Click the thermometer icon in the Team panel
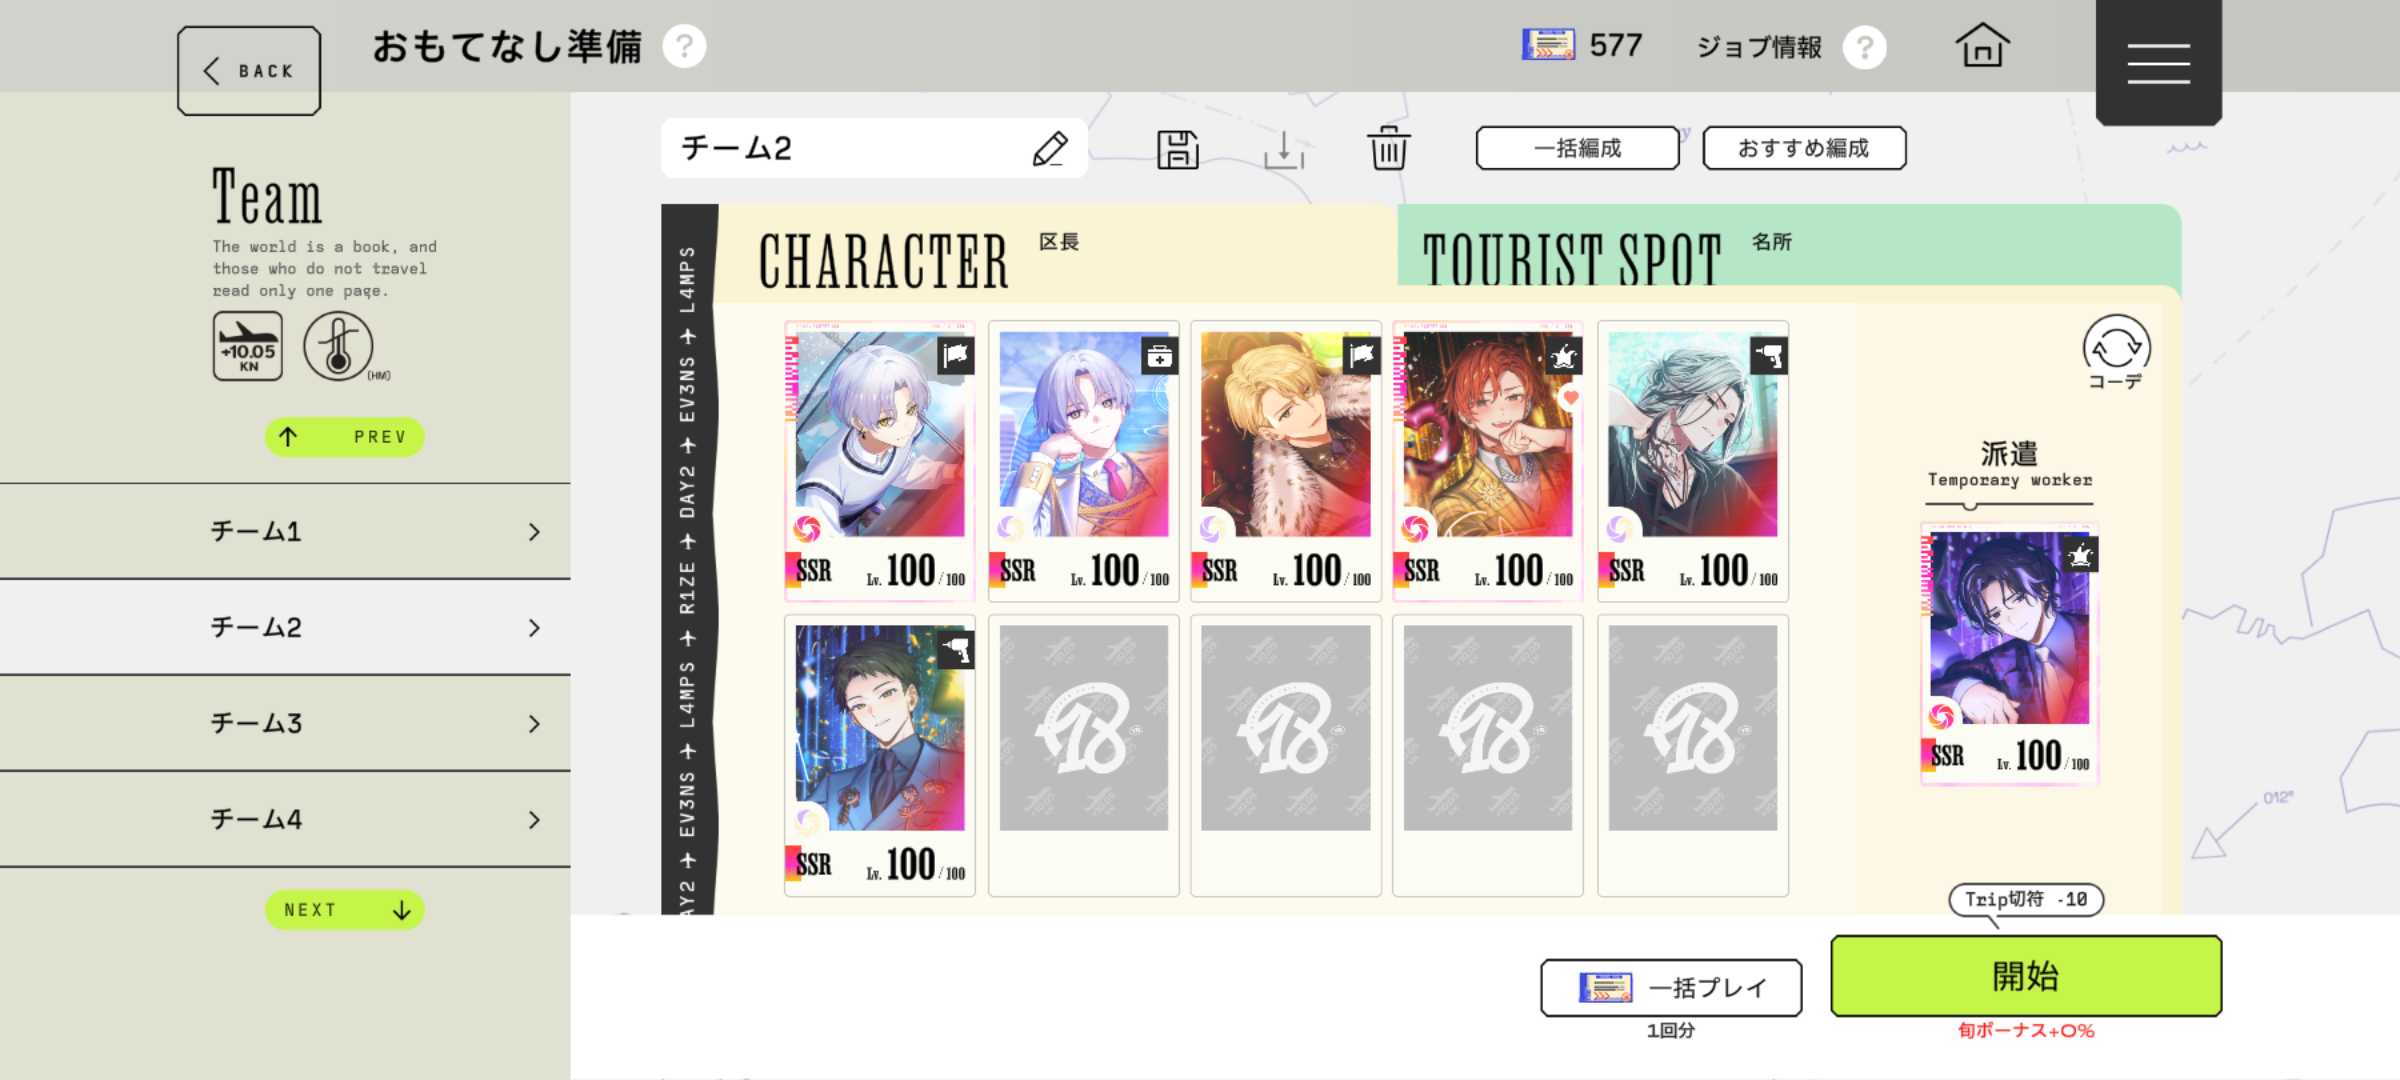The width and height of the screenshot is (2400, 1080). [x=339, y=346]
